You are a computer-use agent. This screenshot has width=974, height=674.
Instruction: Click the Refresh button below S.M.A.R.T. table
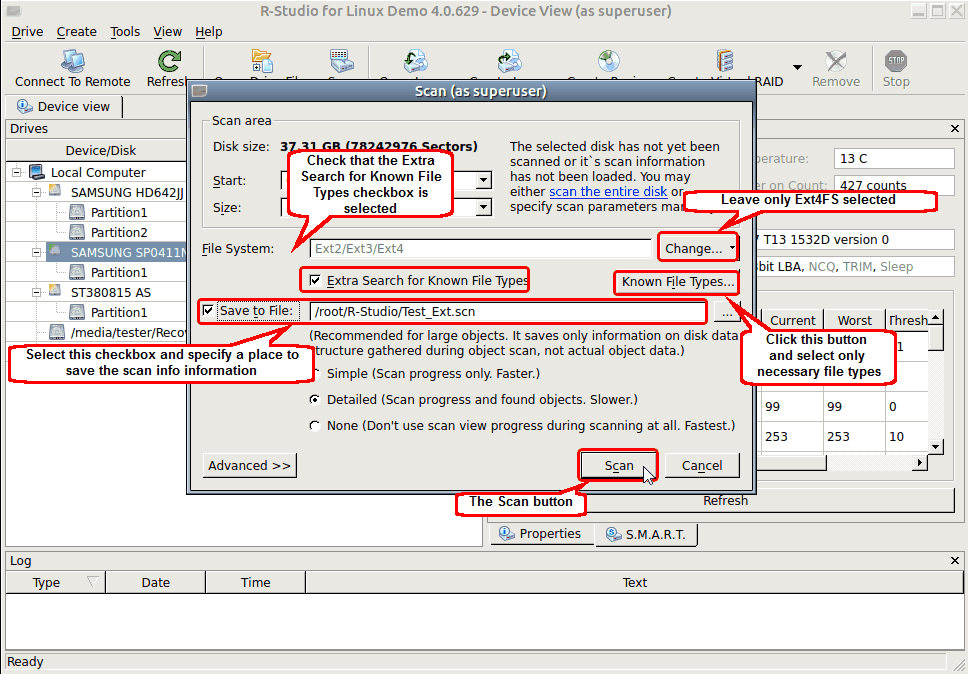point(725,501)
